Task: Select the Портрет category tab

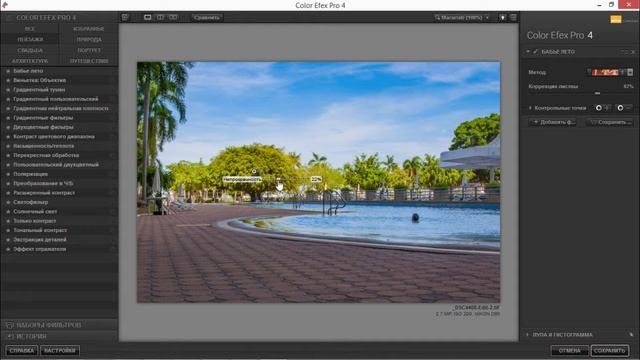Action: (89, 50)
